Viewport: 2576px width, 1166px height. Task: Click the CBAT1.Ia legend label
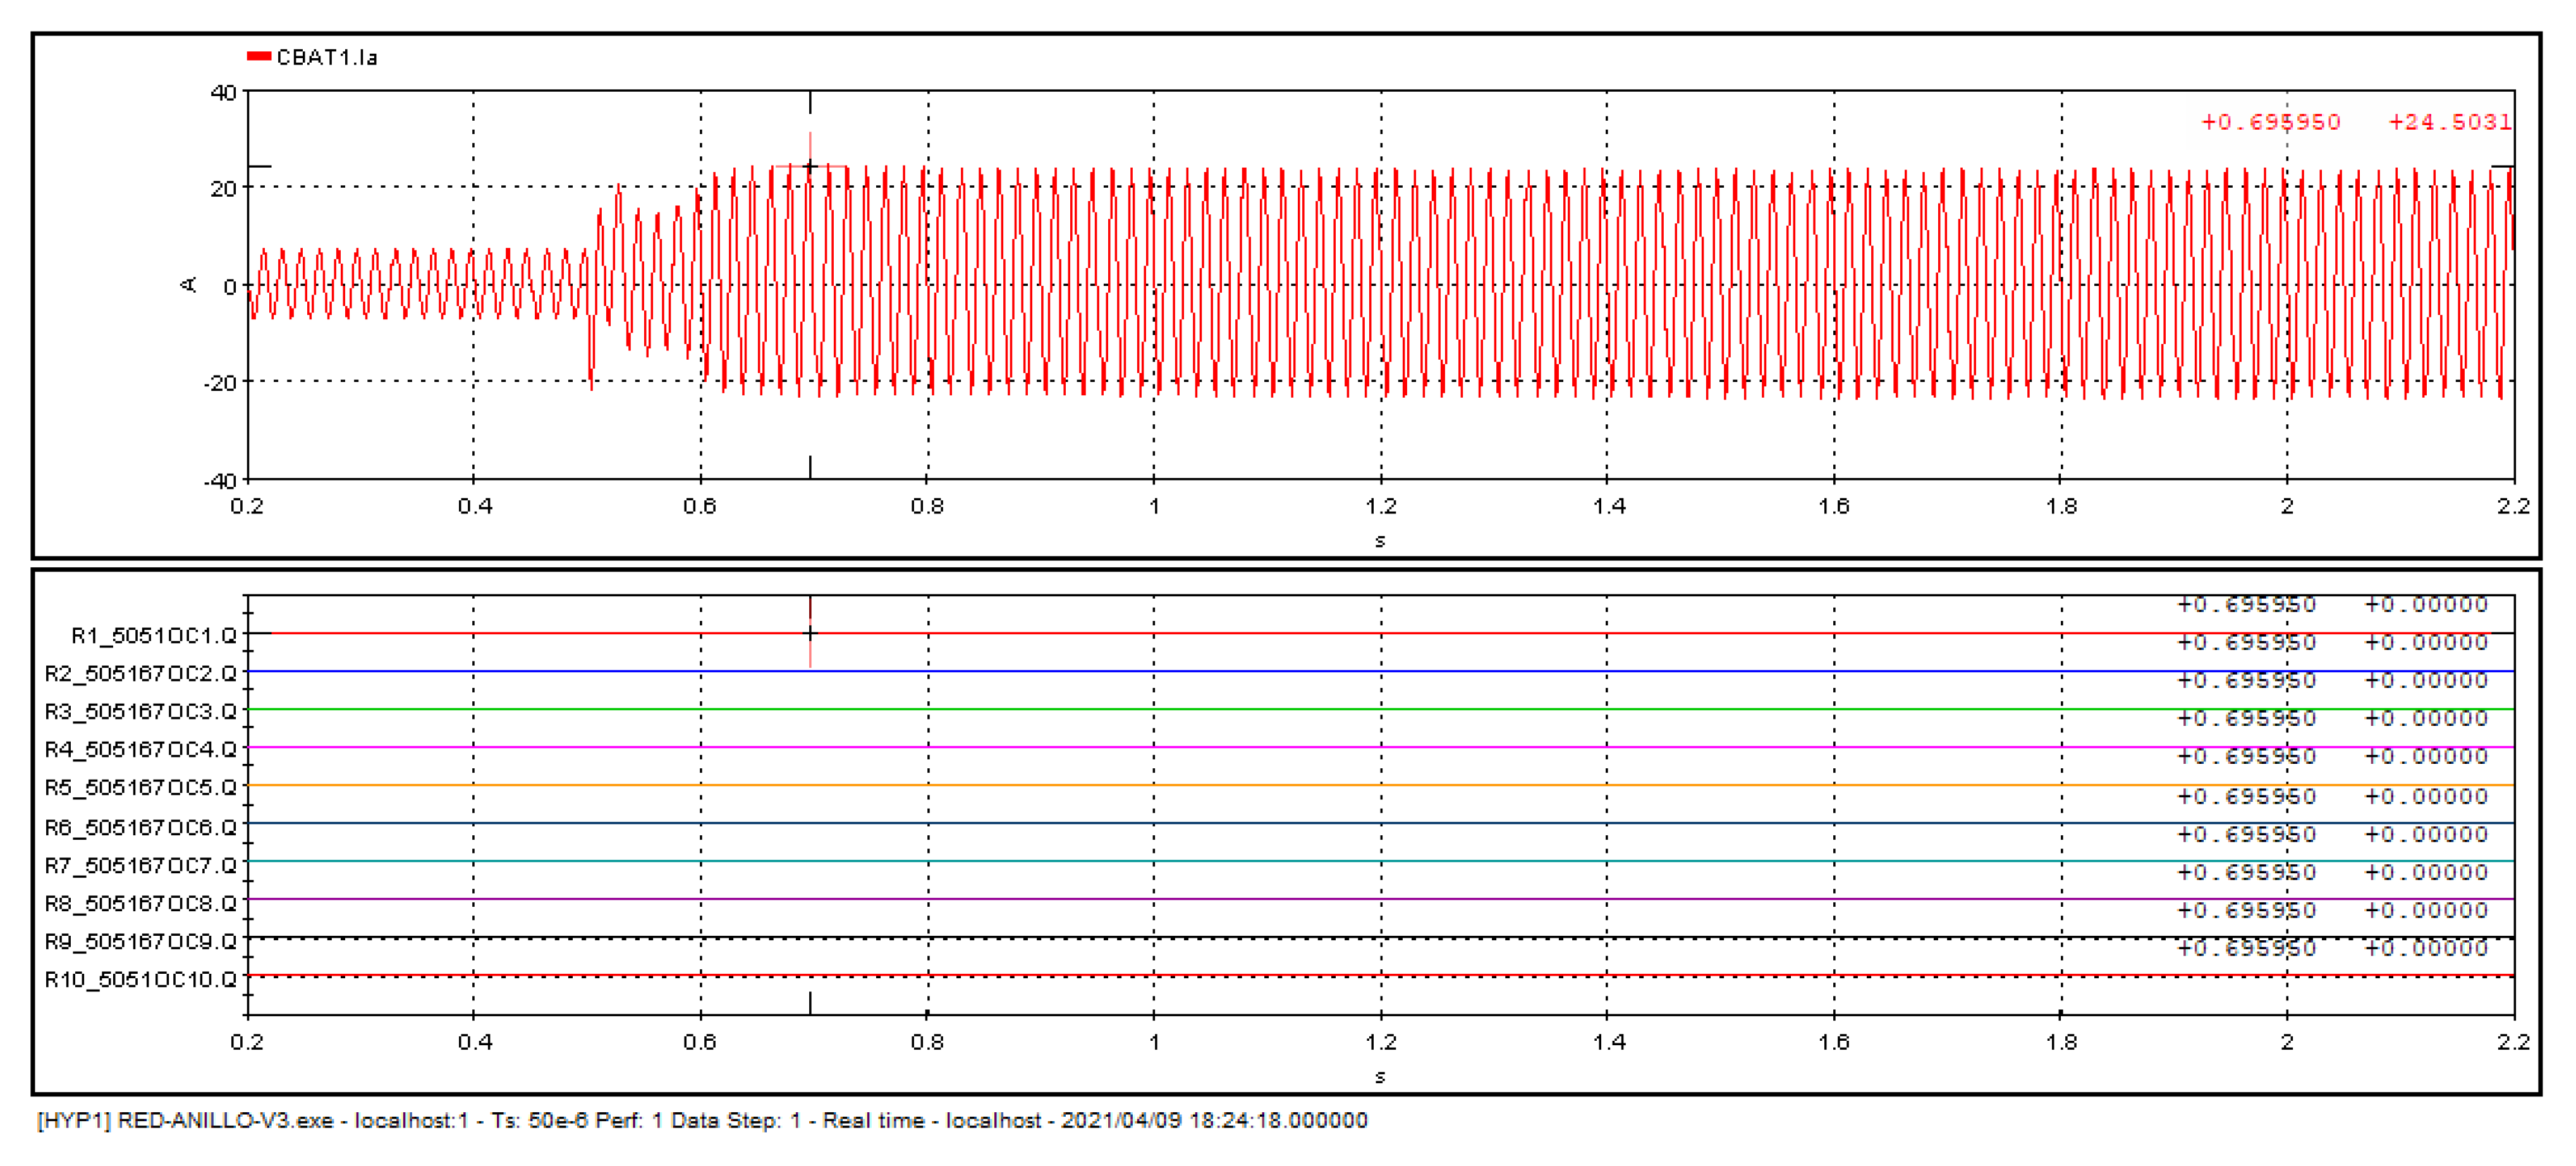coord(327,58)
